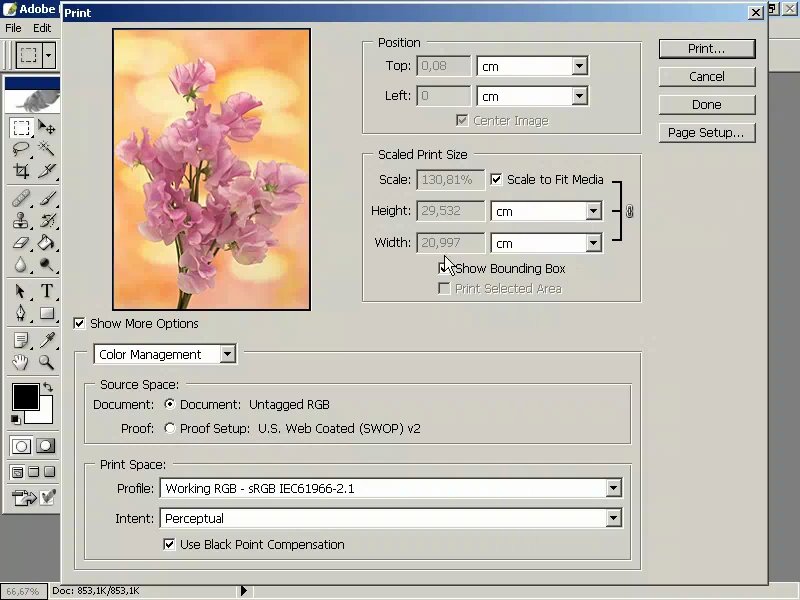Screen dimensions: 800x600
Task: Open the File menu
Action: point(13,28)
